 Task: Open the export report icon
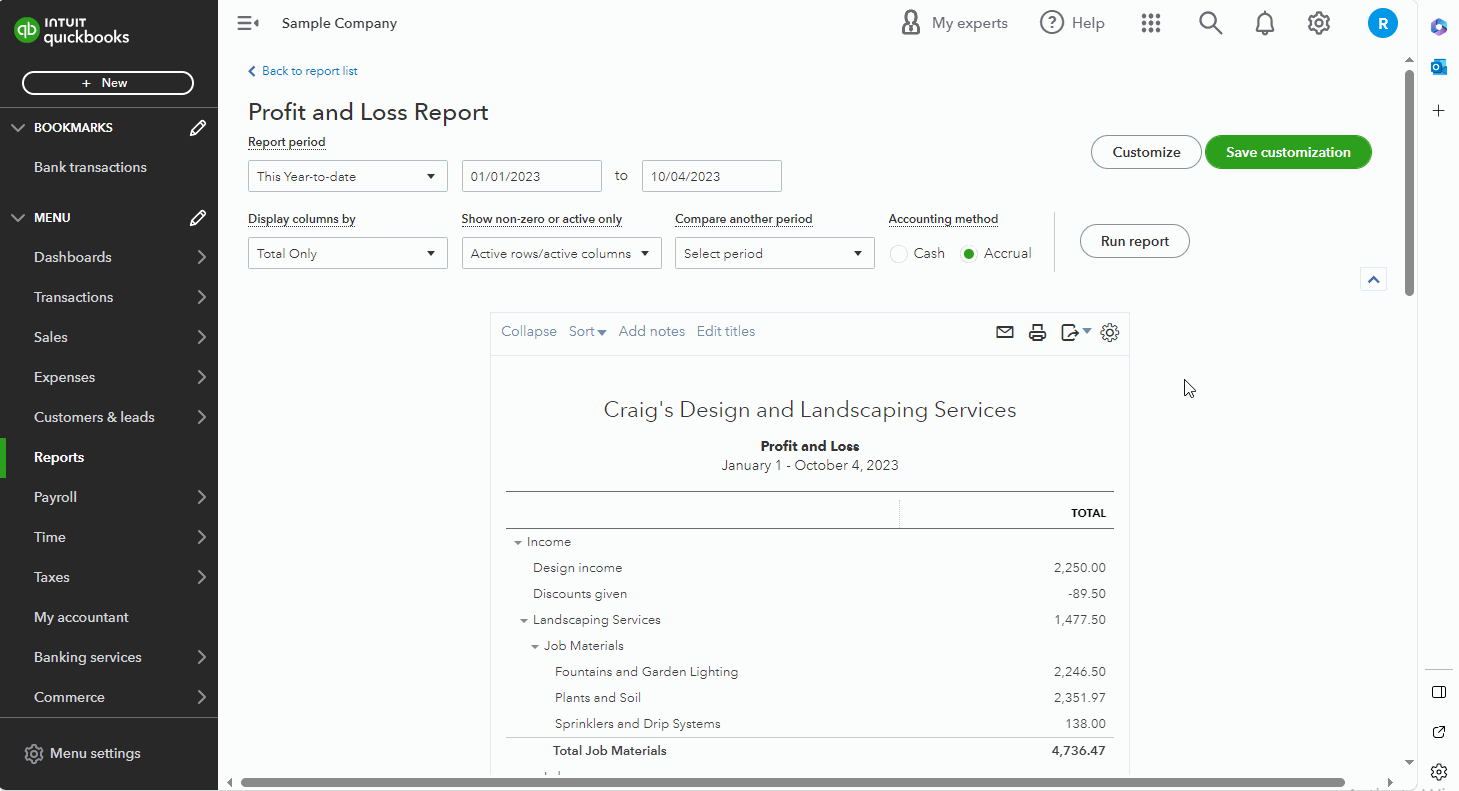(x=1070, y=331)
